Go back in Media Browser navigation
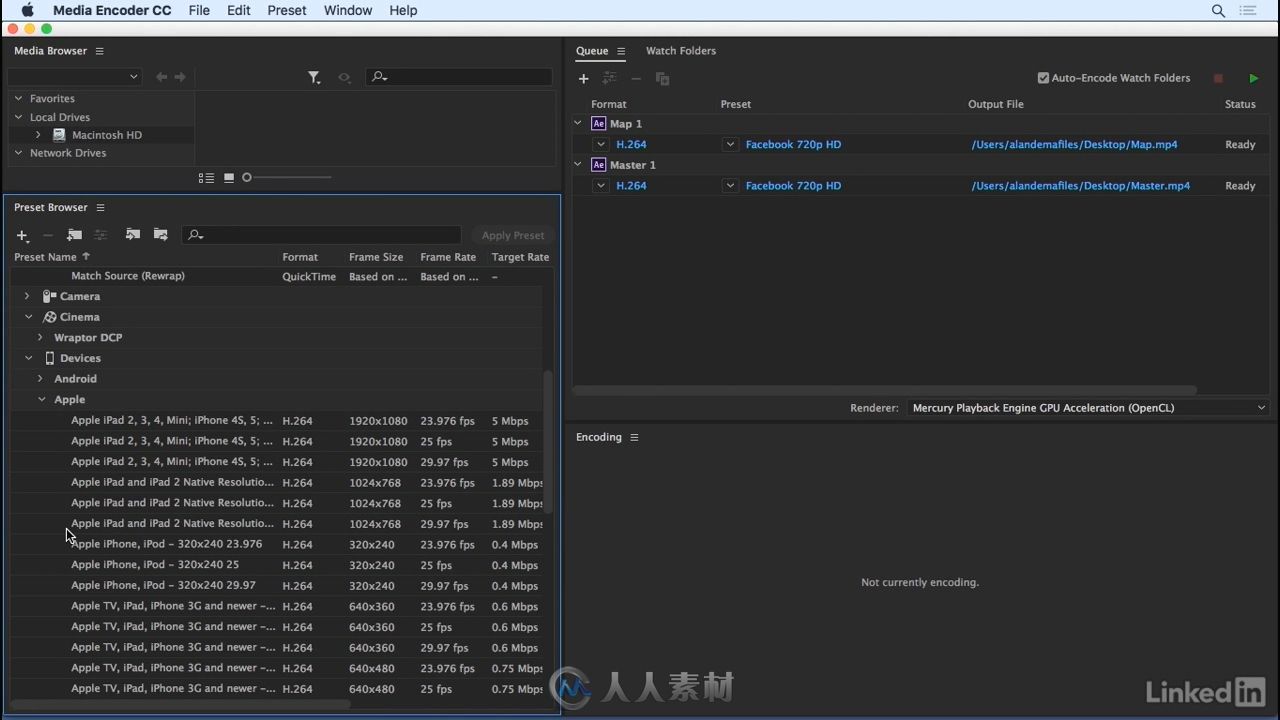The height and width of the screenshot is (720, 1280). (162, 77)
